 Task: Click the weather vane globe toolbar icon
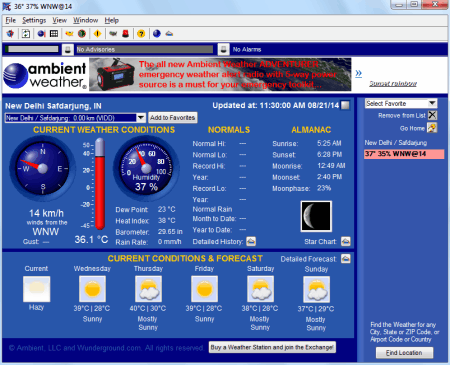pos(11,33)
